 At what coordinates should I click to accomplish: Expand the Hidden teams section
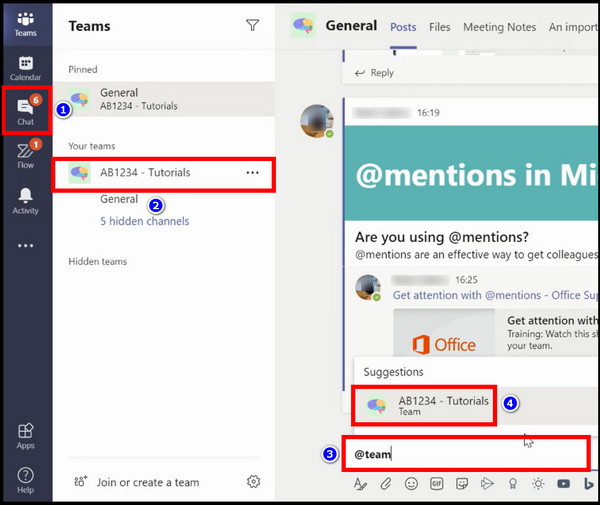click(x=98, y=262)
